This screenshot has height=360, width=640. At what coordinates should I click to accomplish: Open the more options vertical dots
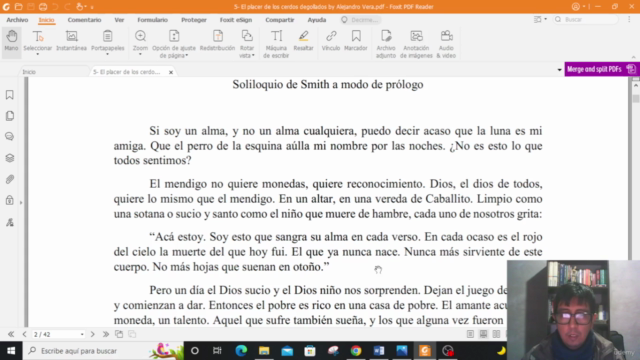click(x=629, y=20)
